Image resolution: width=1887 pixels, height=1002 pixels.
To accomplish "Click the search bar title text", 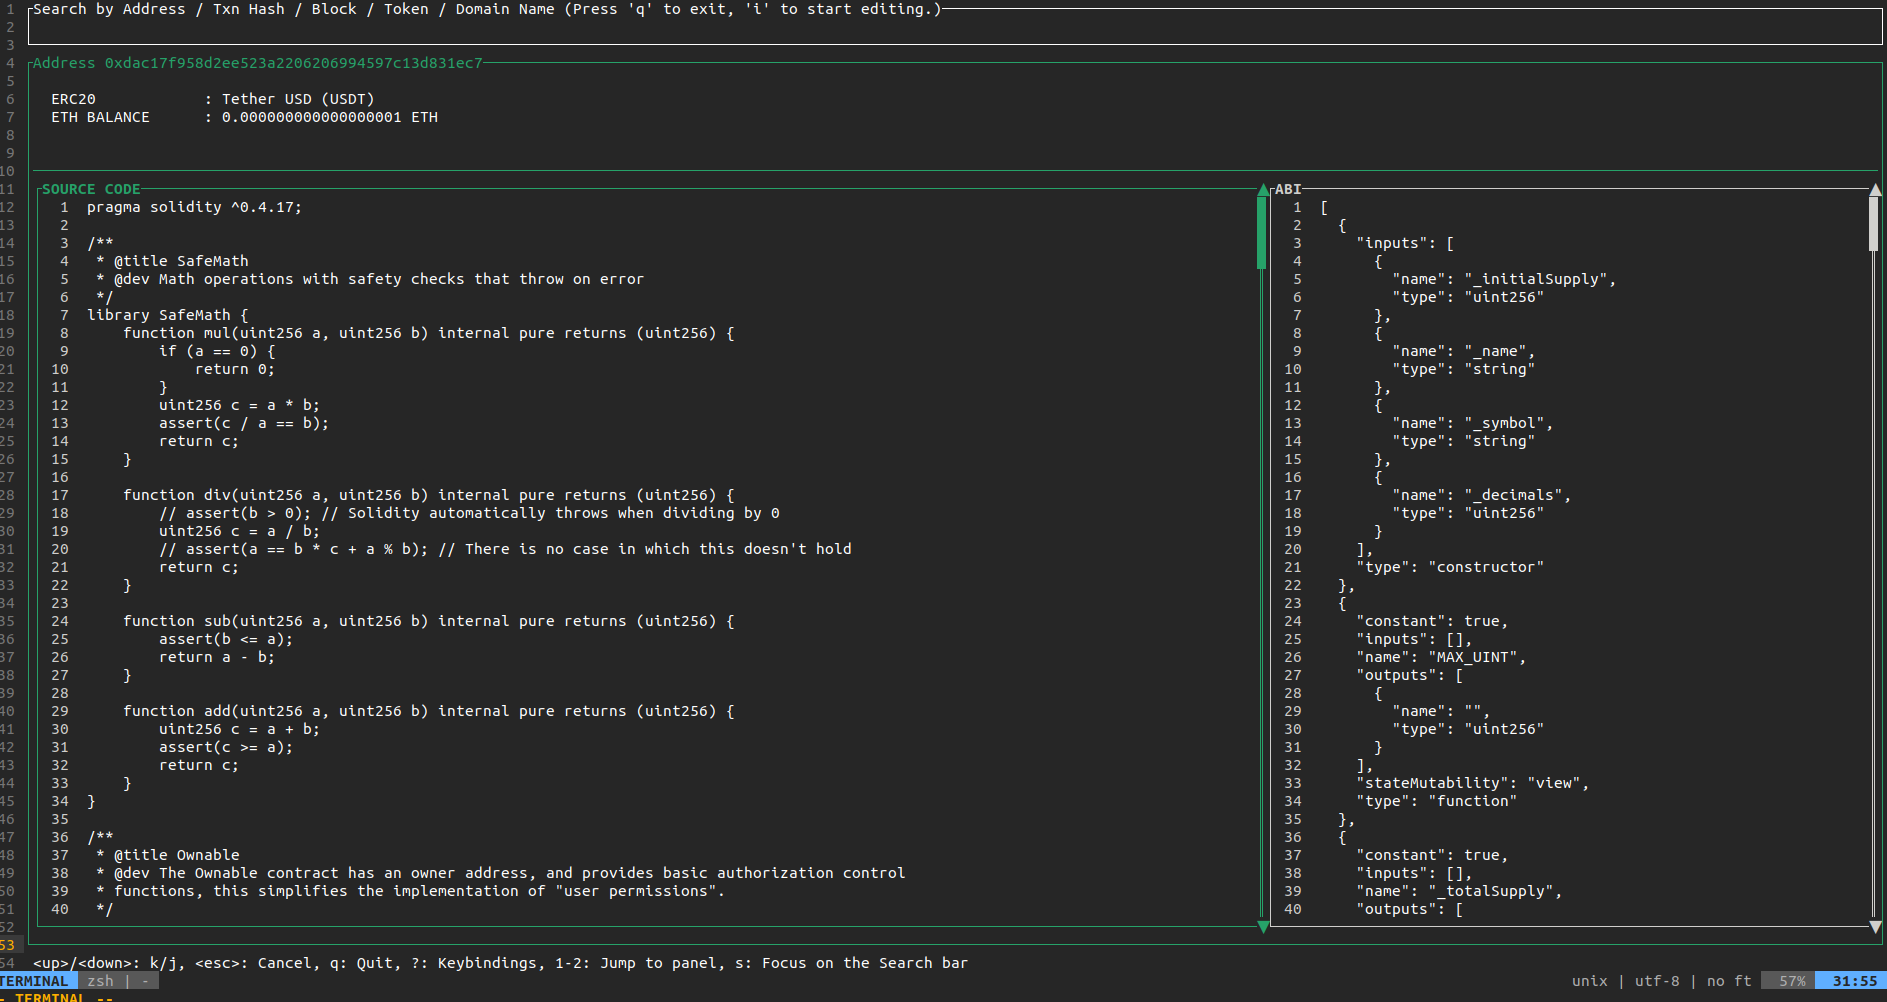I will [487, 9].
